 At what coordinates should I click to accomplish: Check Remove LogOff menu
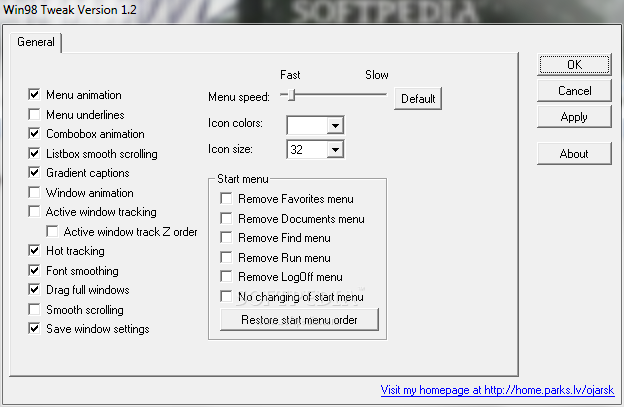coord(226,277)
